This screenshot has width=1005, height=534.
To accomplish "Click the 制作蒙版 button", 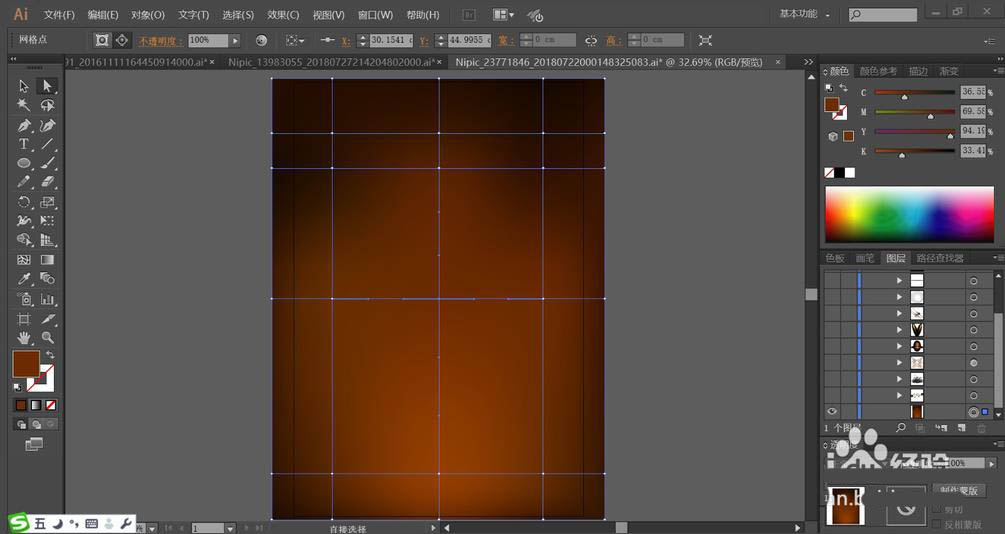I will pos(959,490).
